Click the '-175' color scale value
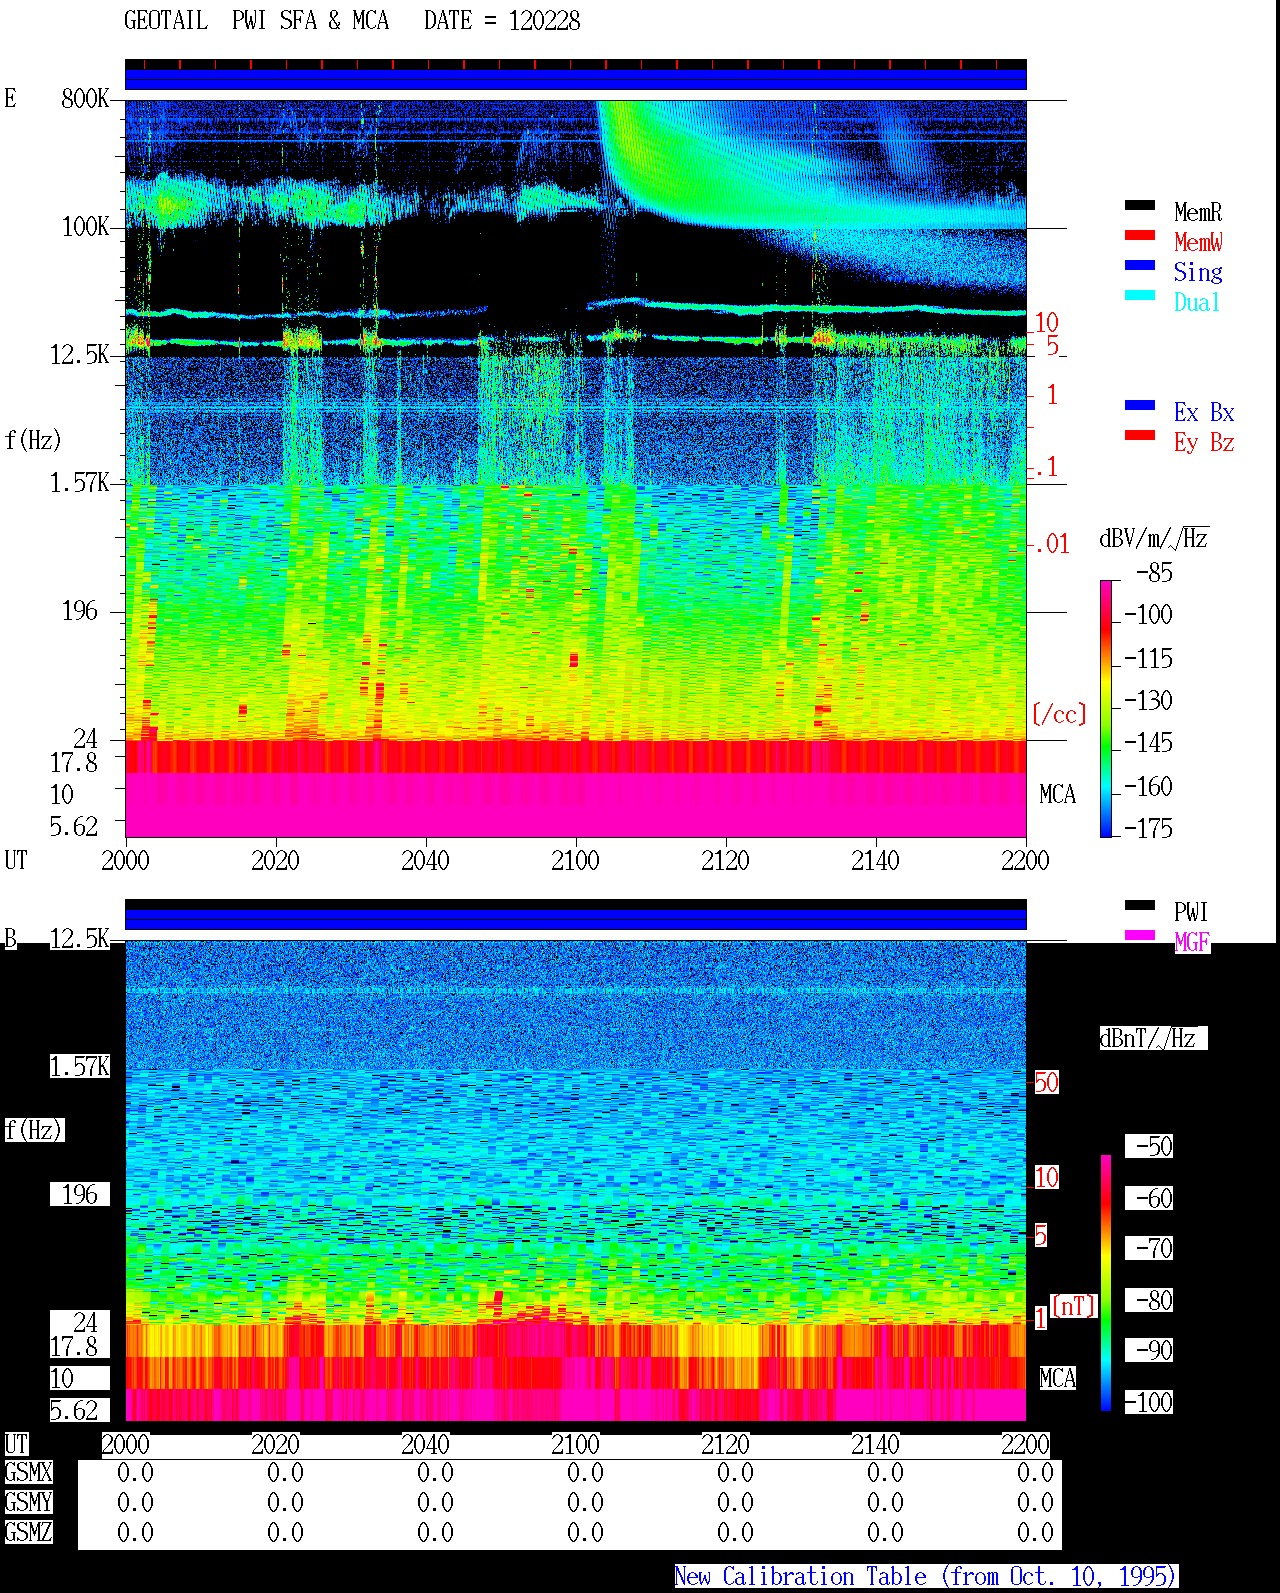 (x=1148, y=828)
